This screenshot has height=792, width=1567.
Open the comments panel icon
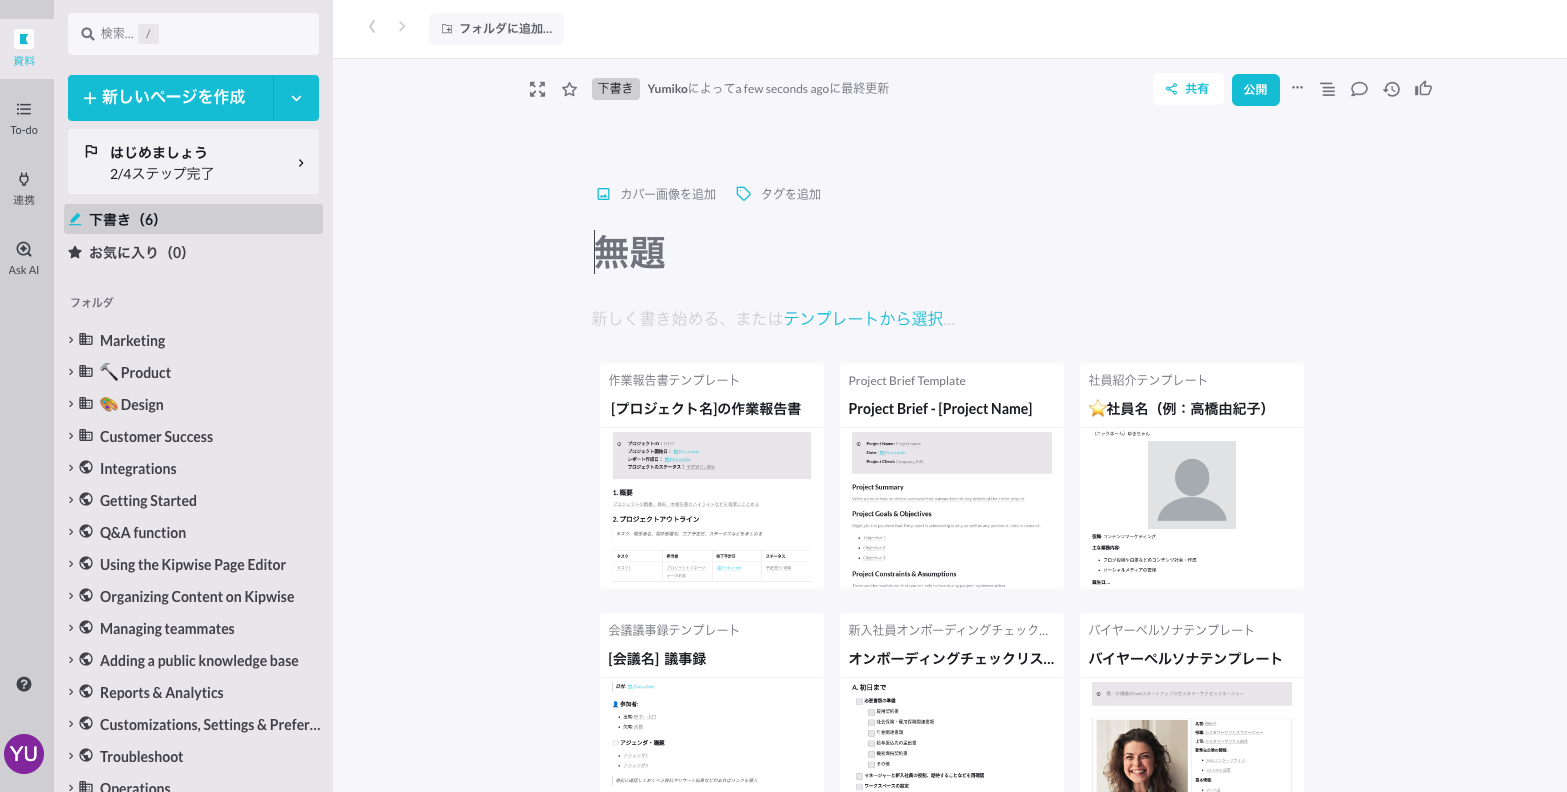(x=1359, y=89)
